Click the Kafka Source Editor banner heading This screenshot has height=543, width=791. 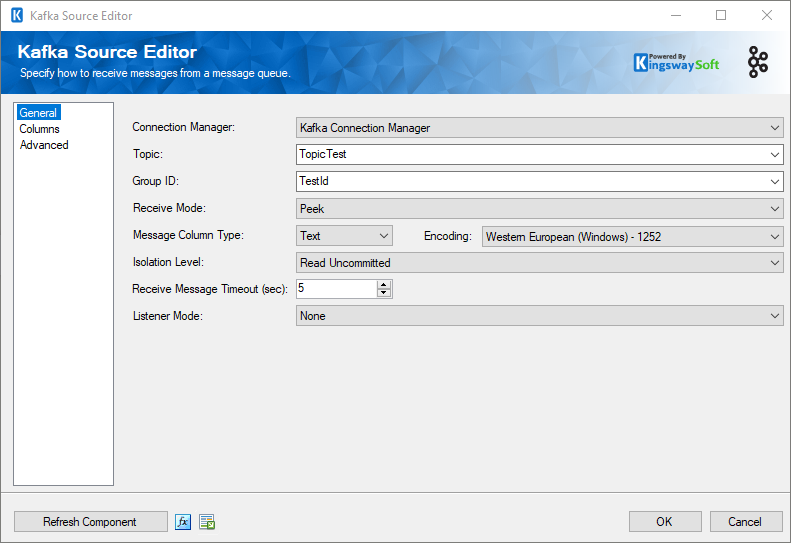click(107, 52)
